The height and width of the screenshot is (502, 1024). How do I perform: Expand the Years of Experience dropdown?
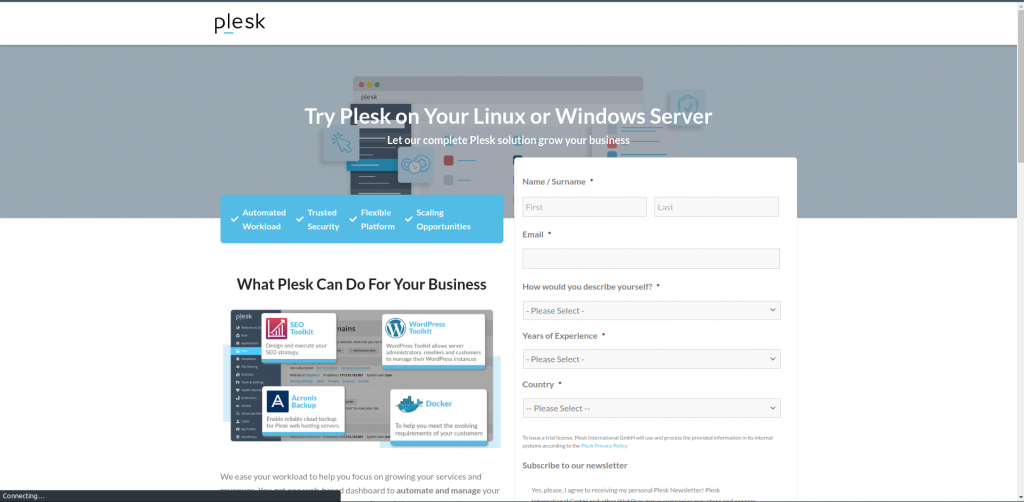pyautogui.click(x=651, y=359)
